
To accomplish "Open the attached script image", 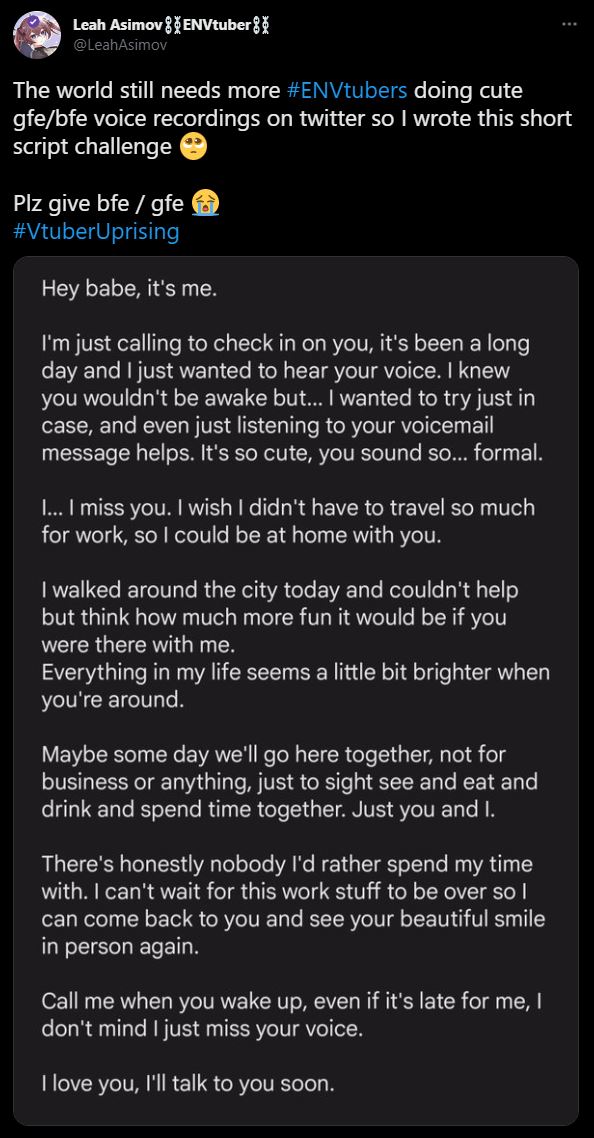I will (296, 691).
